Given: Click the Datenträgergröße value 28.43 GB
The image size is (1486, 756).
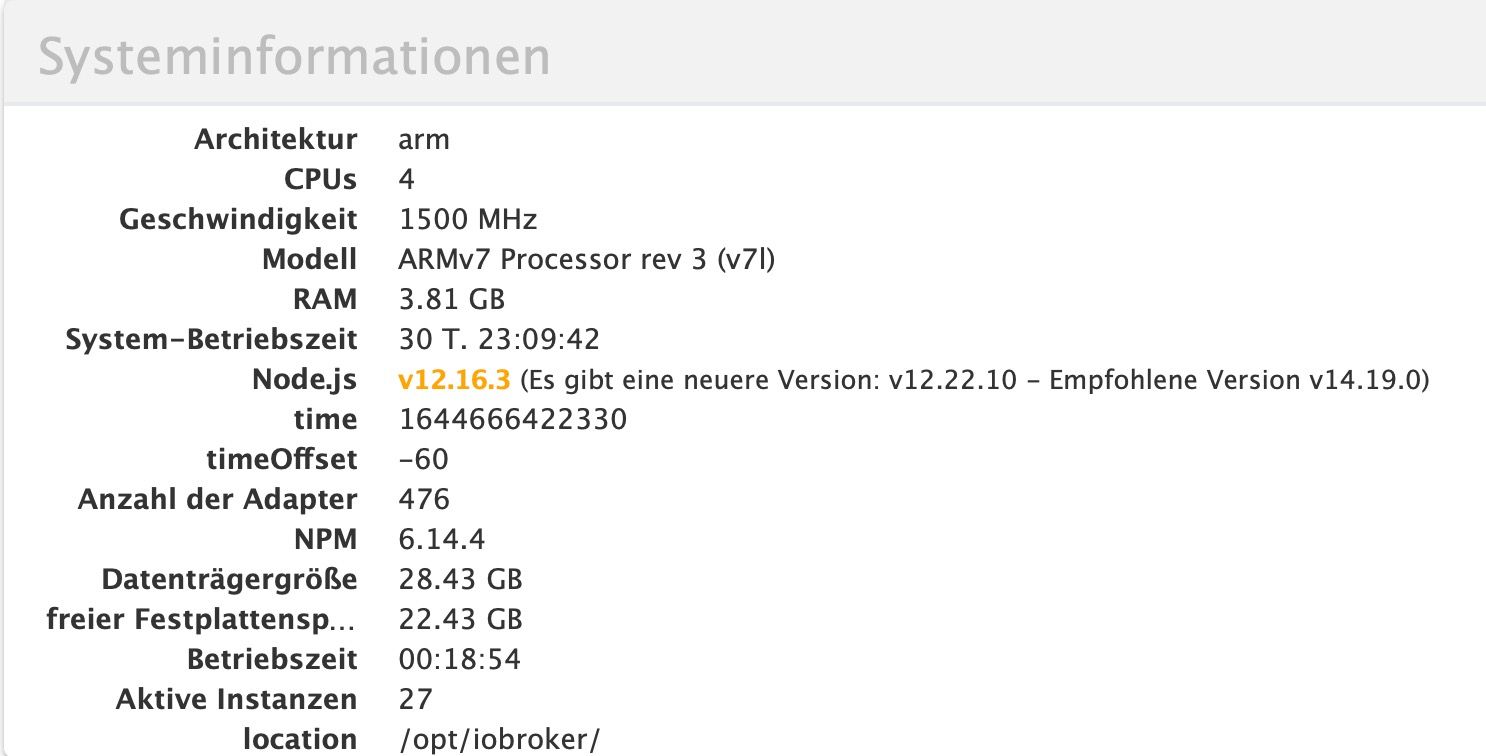Looking at the screenshot, I should point(460,579).
